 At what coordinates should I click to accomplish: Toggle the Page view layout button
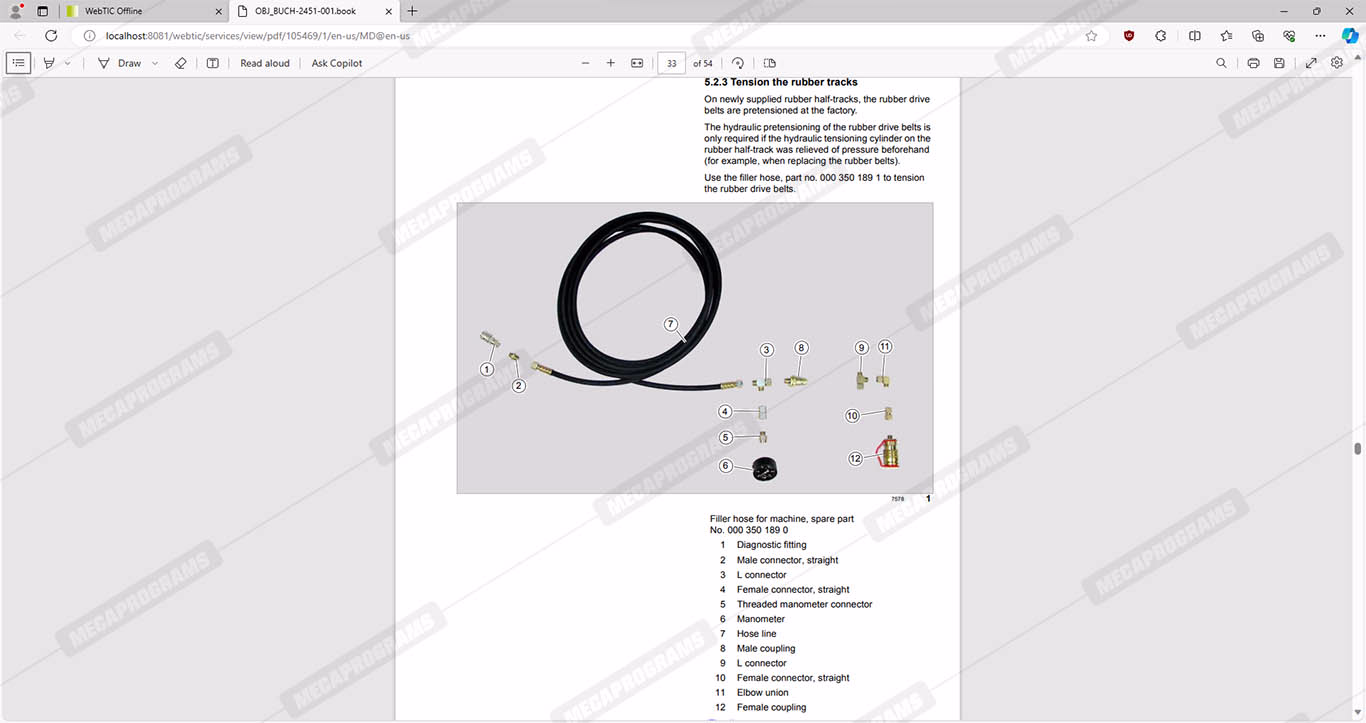coord(770,63)
